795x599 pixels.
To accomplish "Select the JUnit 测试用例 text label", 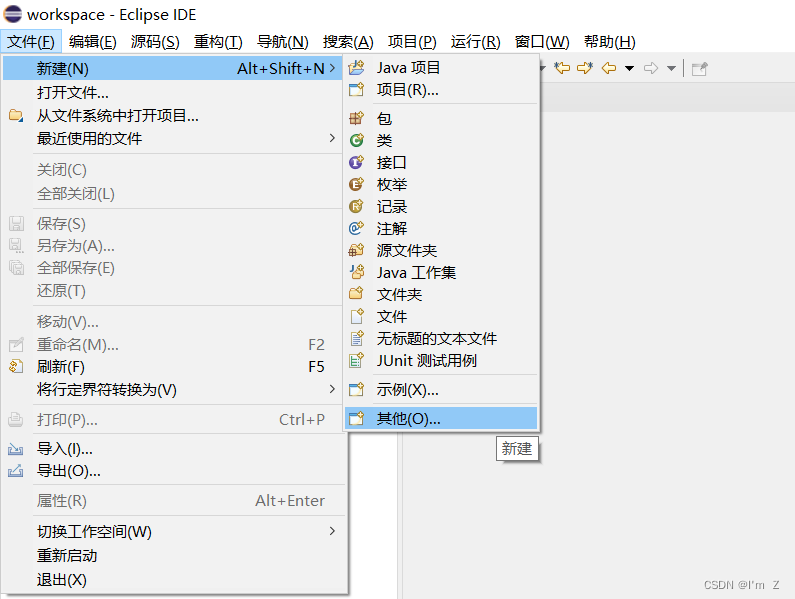I will (x=426, y=361).
